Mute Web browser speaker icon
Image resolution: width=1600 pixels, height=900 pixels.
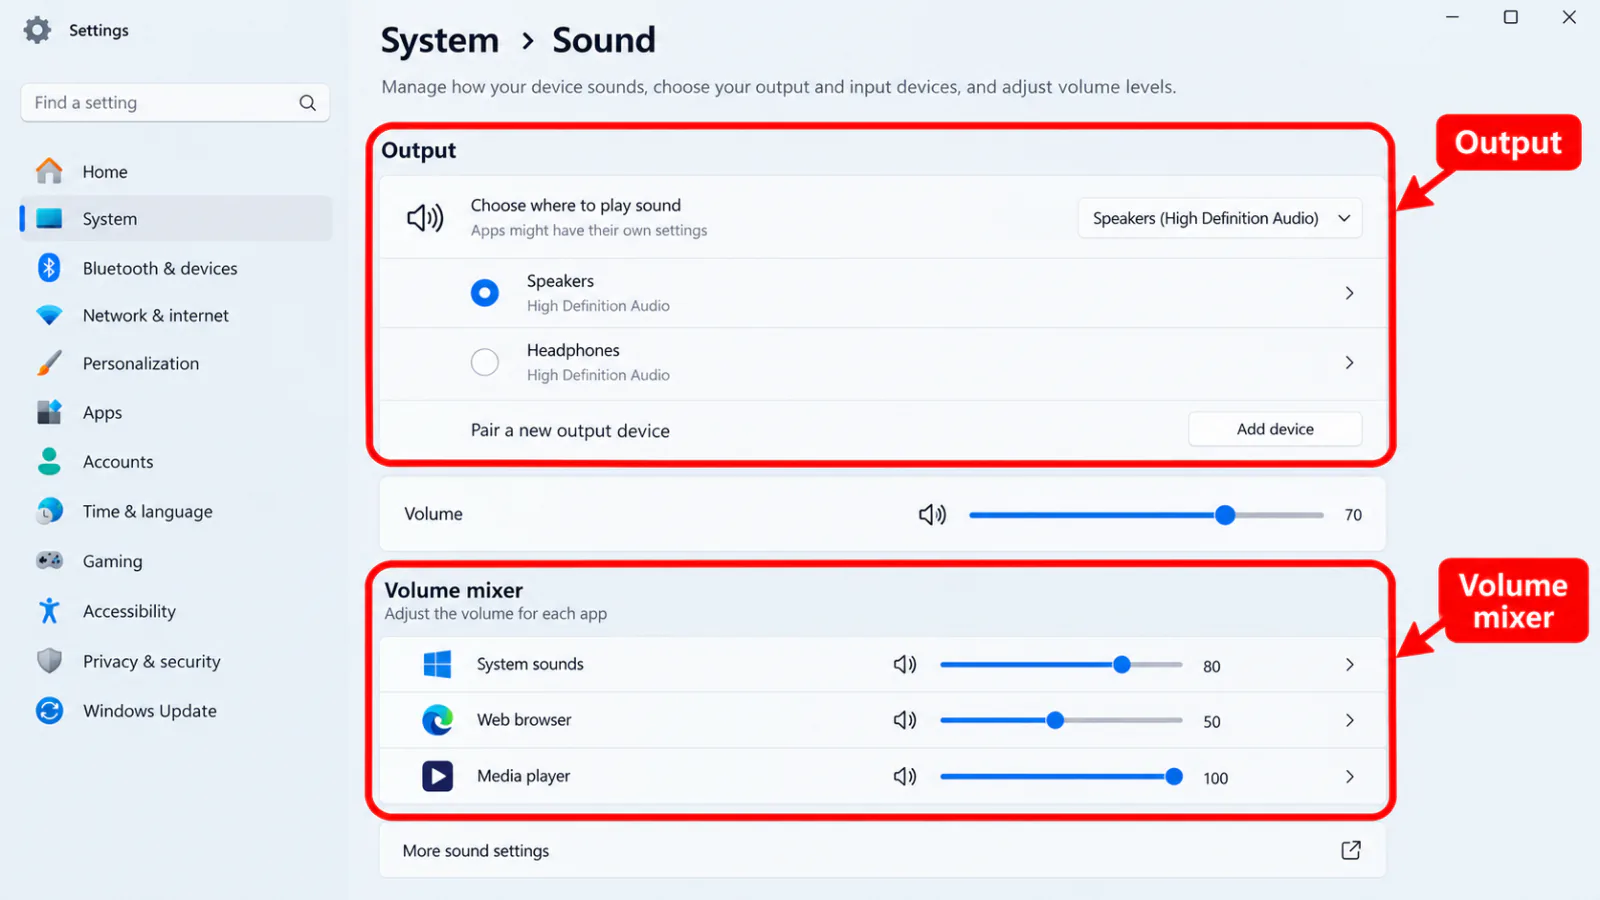(x=905, y=720)
